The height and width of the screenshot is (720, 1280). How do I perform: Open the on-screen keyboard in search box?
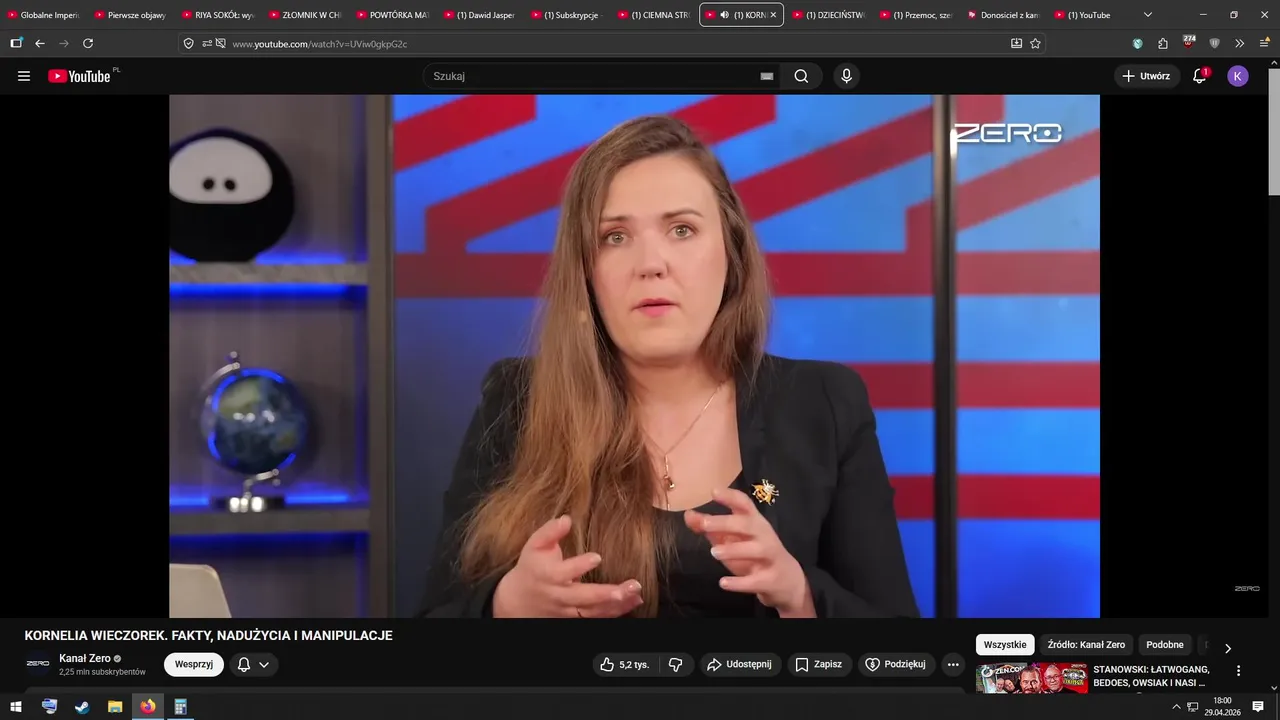coord(767,76)
